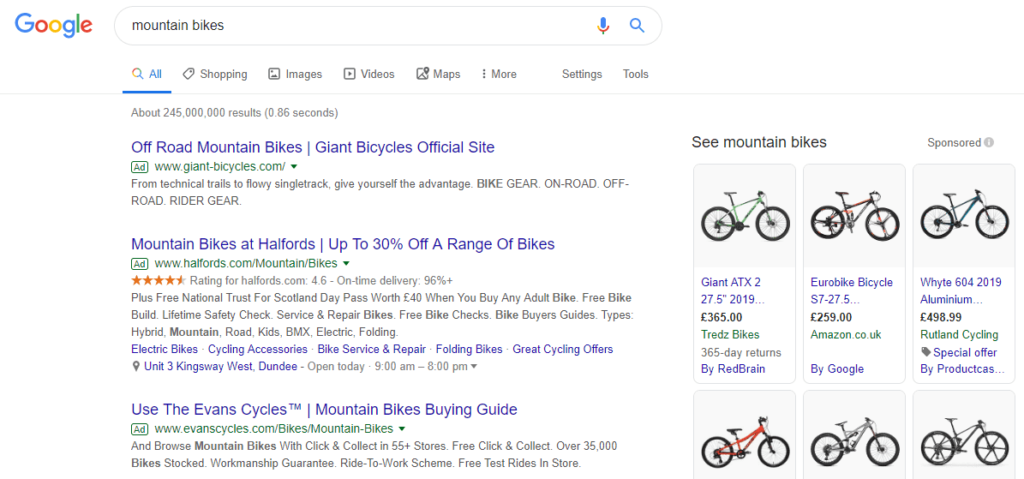Screen dimensions: 1024x479
Task: Open search Tools
Action: click(635, 74)
